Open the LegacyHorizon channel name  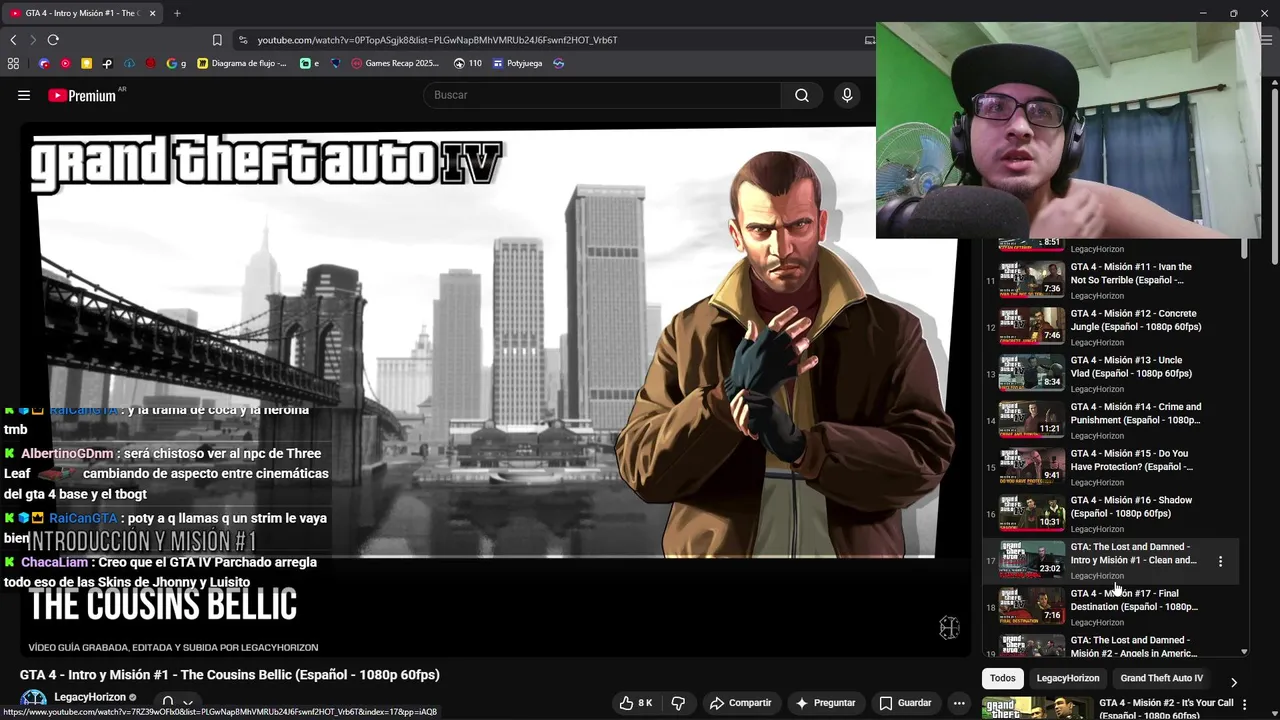click(90, 697)
